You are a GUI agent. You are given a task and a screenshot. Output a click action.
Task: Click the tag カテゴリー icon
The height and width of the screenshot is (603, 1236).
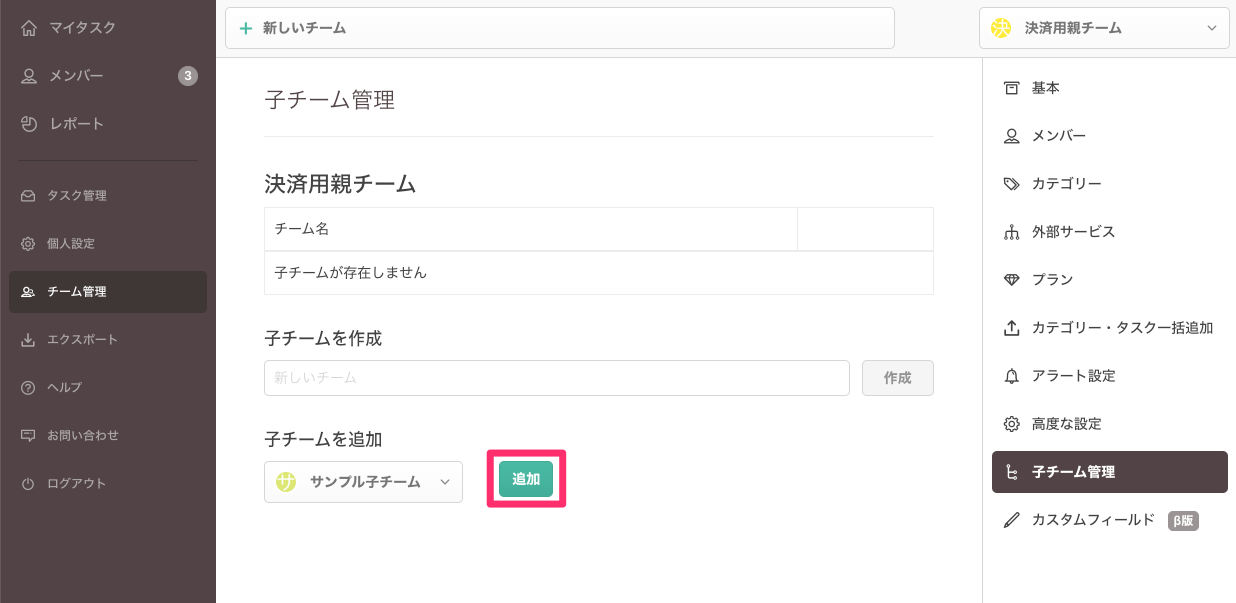point(1011,184)
